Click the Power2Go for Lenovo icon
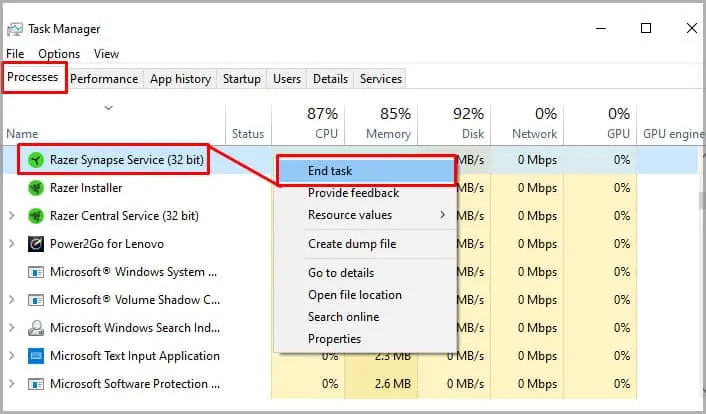This screenshot has height=414, width=706. point(36,244)
